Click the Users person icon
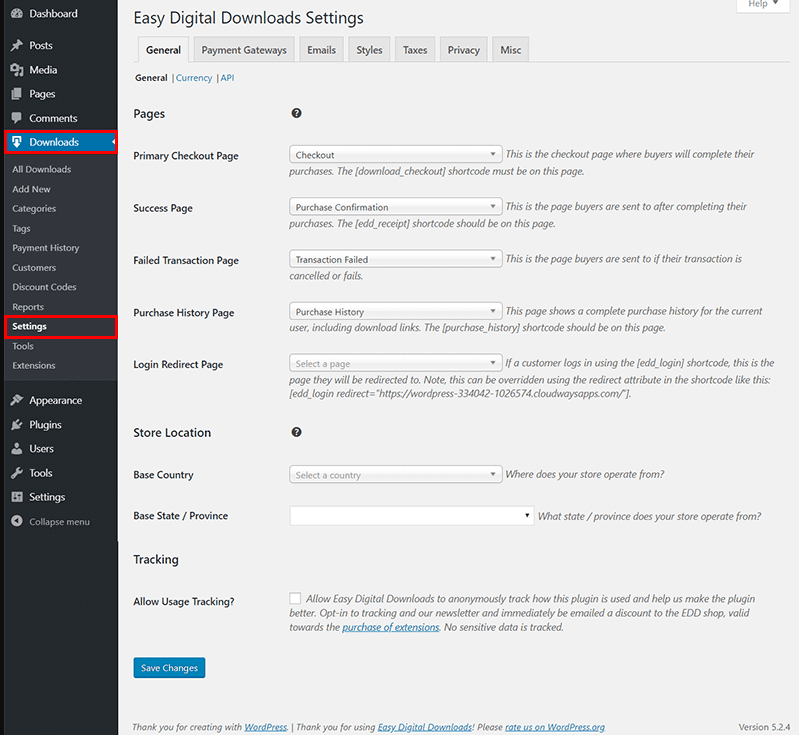Image resolution: width=799 pixels, height=735 pixels. (17, 449)
